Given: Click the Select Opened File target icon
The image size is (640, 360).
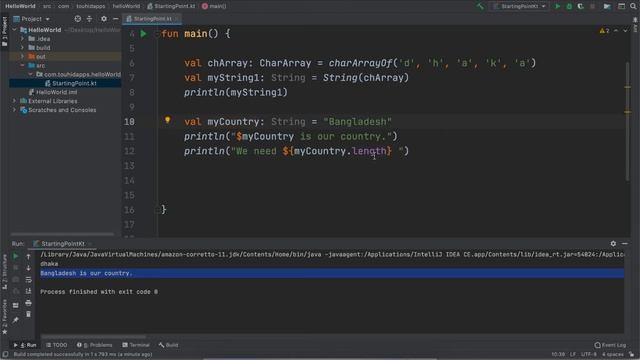Looking at the screenshot, I should 78,19.
